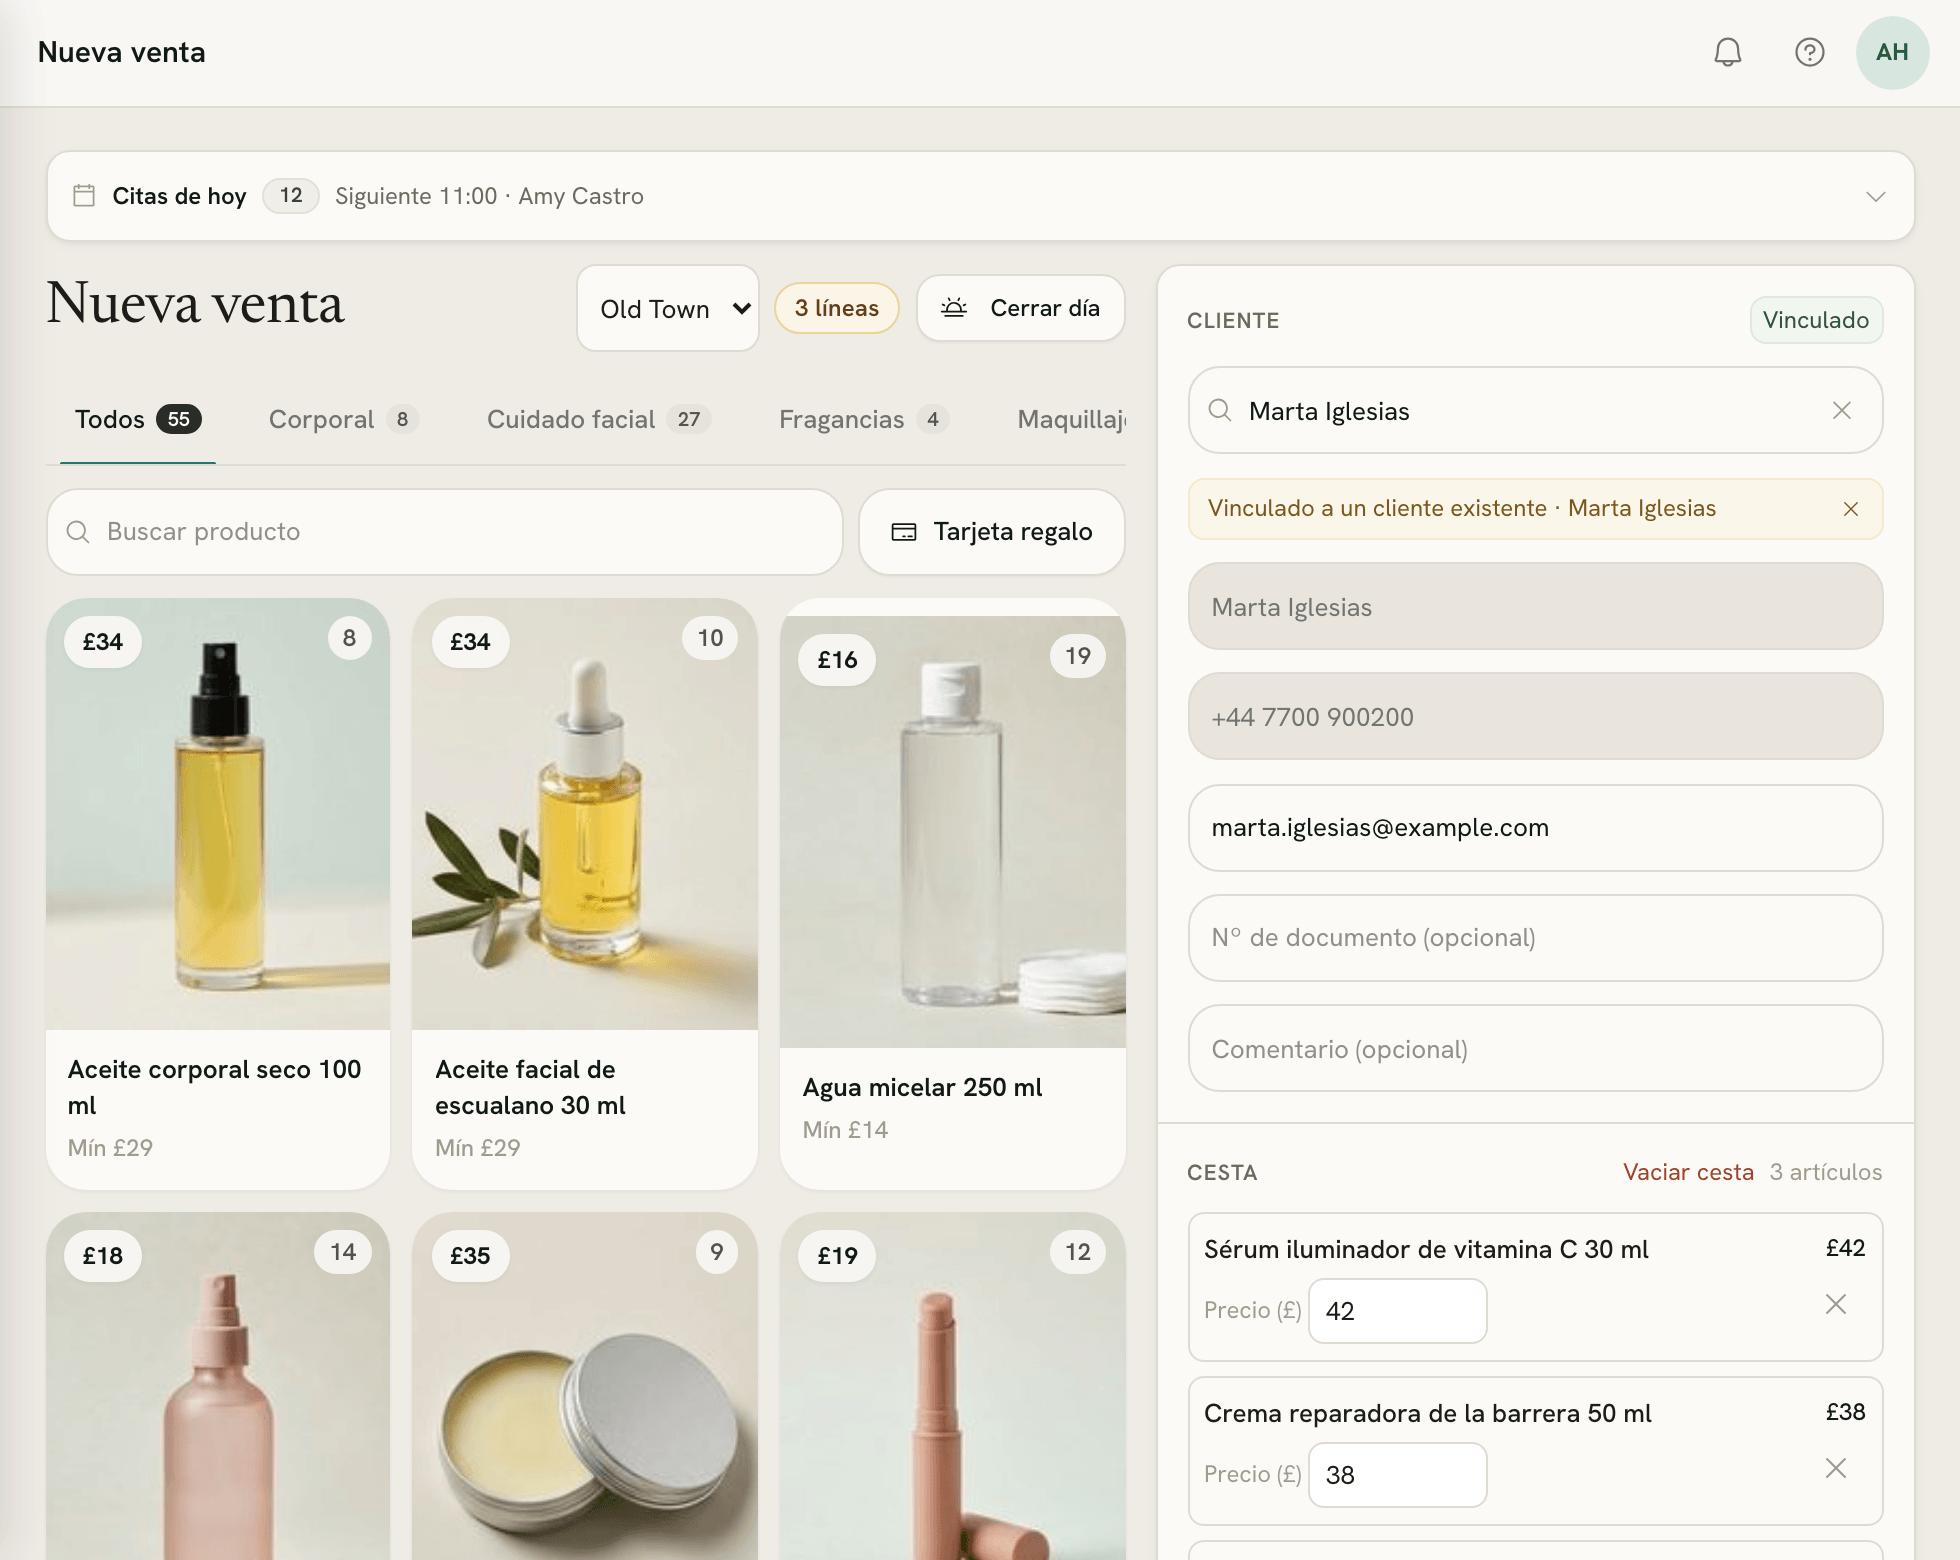The width and height of the screenshot is (1960, 1560).
Task: Select the £18 pink spray bottle product
Action: 218,1386
